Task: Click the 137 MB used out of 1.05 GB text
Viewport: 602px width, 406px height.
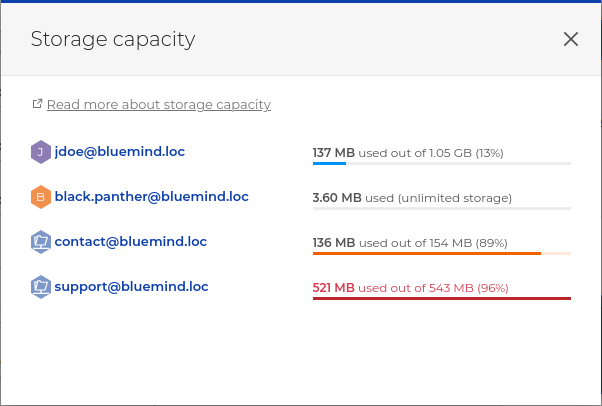Action: 408,153
